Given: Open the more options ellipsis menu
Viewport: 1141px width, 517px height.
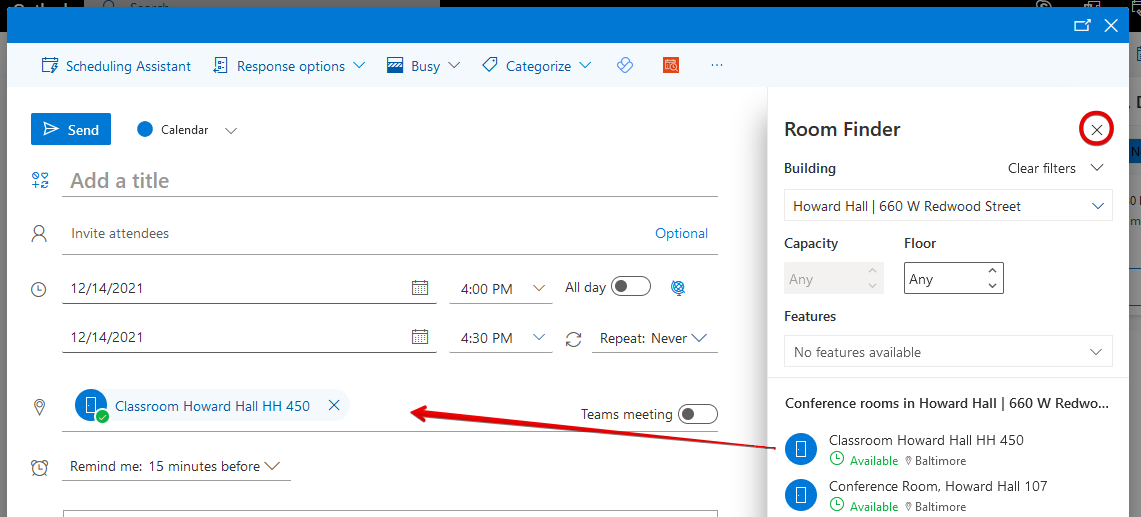Looking at the screenshot, I should [716, 65].
